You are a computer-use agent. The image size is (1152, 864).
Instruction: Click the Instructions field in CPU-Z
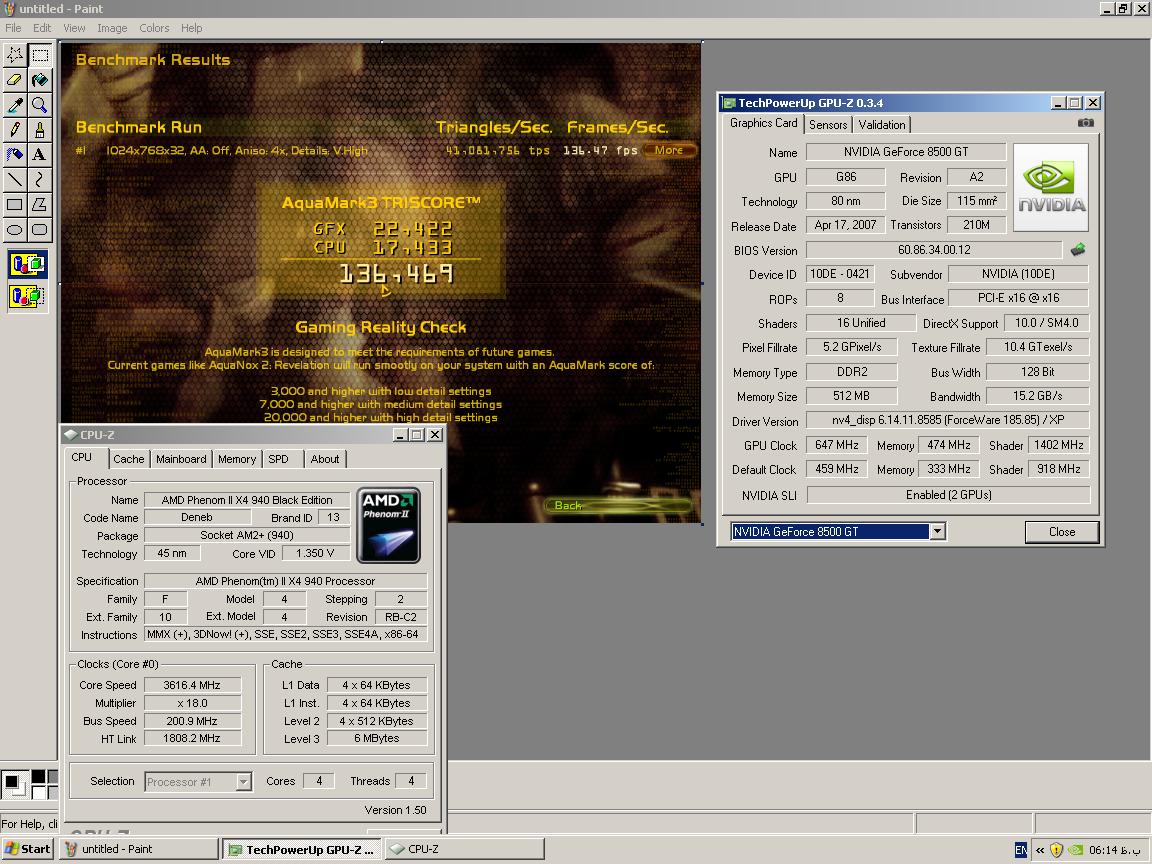(x=285, y=634)
